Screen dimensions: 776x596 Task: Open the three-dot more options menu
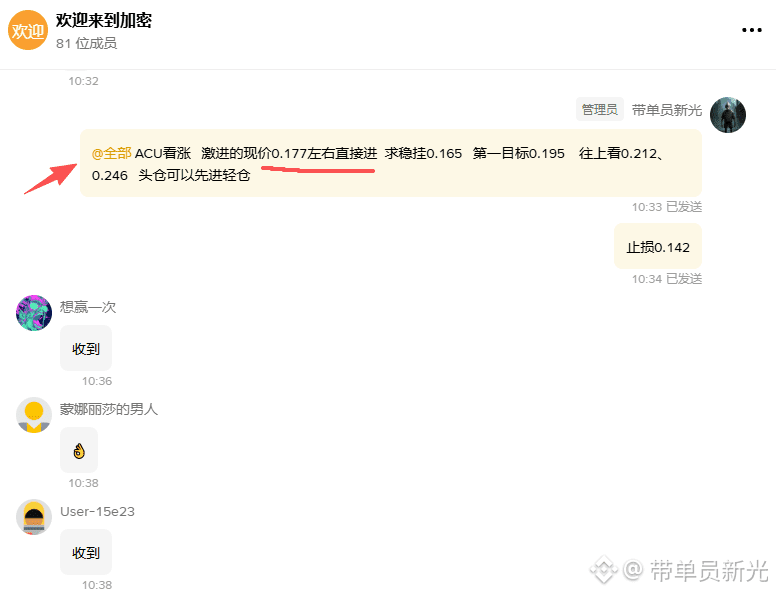(751, 30)
